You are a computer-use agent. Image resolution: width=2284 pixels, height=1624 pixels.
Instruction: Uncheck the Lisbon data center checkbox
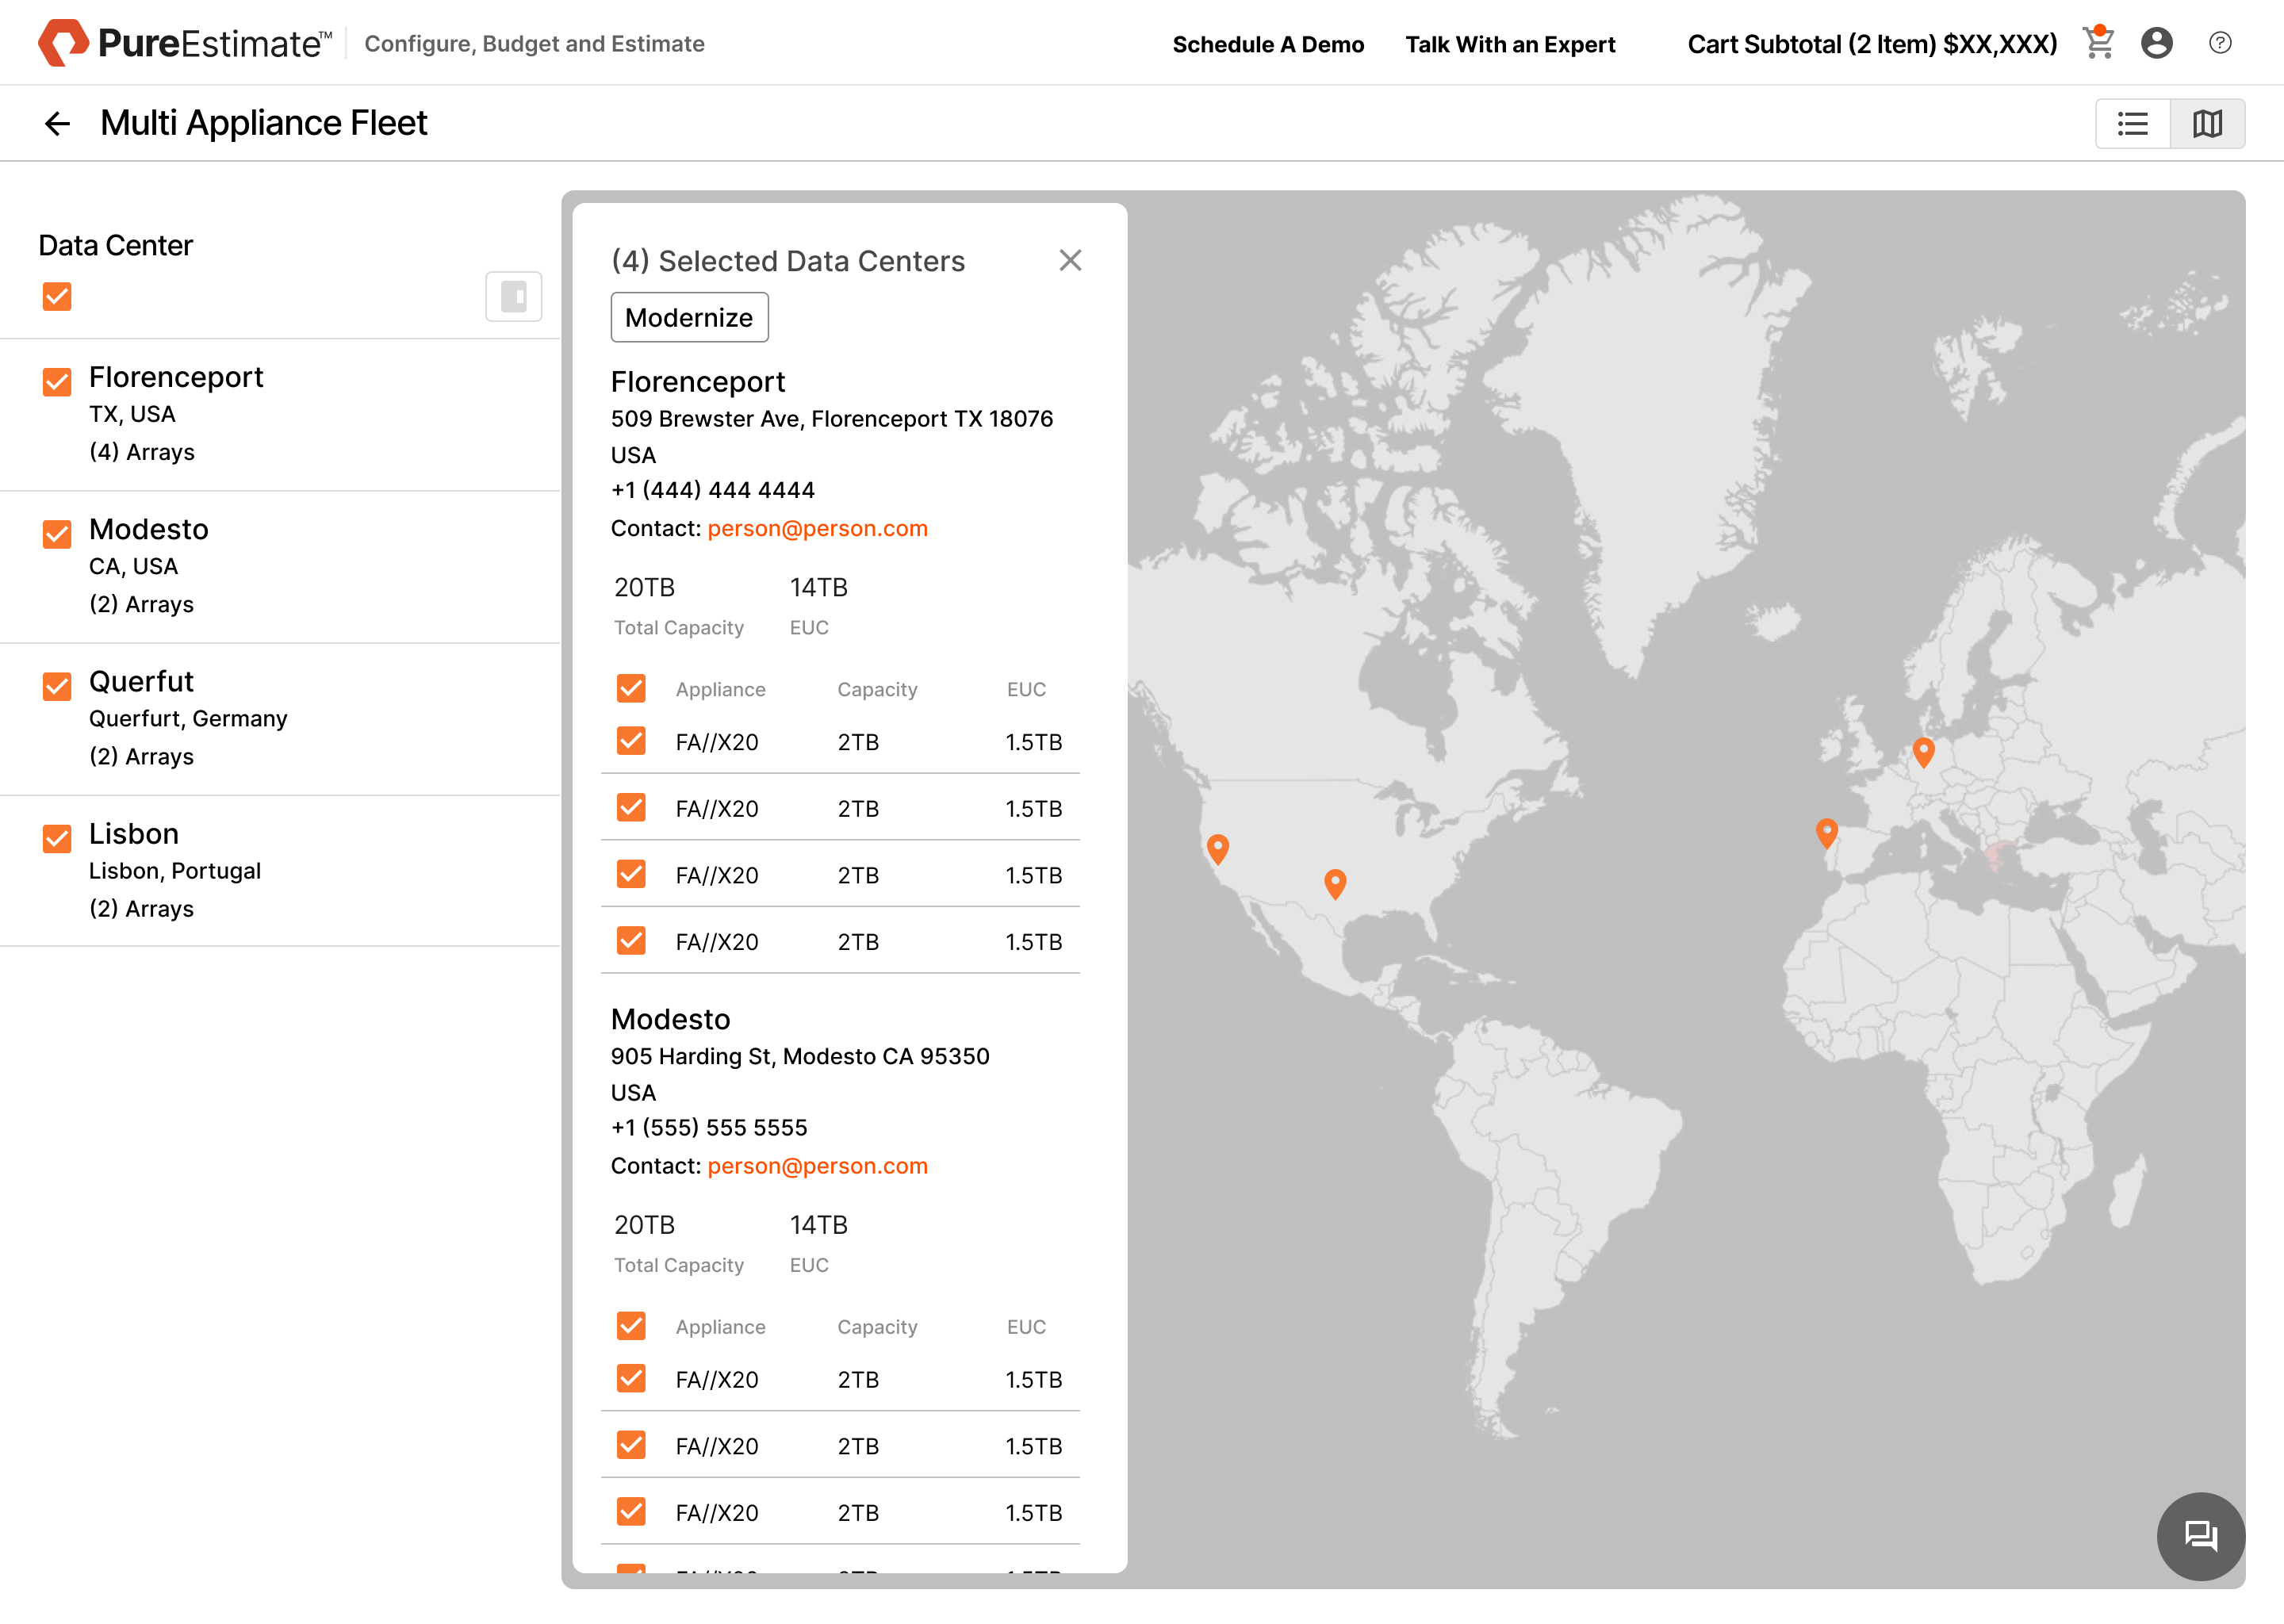57,838
